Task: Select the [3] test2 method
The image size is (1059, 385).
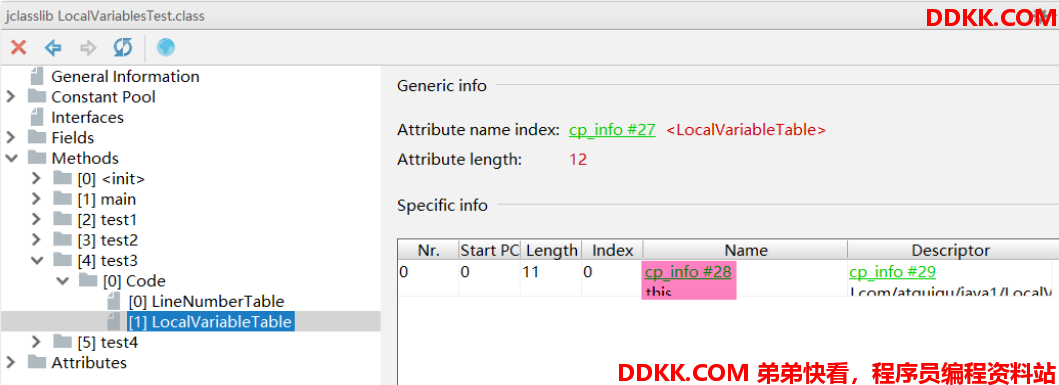Action: click(107, 240)
